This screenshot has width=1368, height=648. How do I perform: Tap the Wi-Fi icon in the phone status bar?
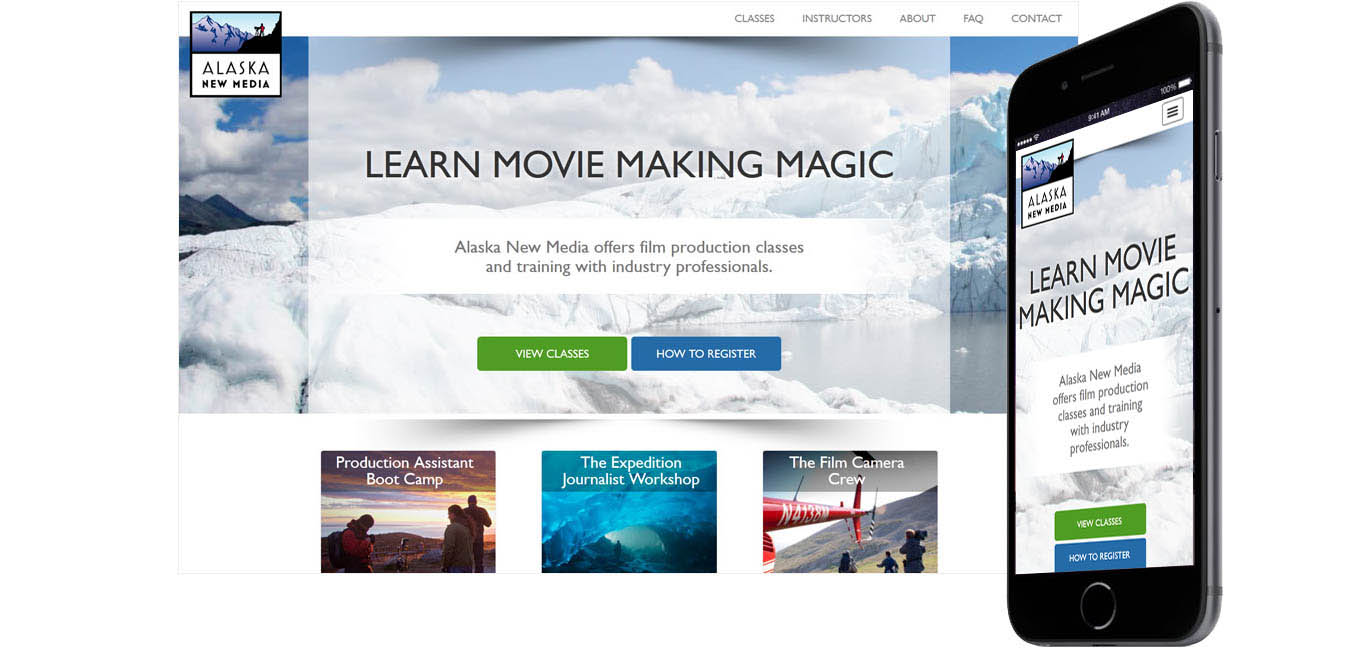1036,137
